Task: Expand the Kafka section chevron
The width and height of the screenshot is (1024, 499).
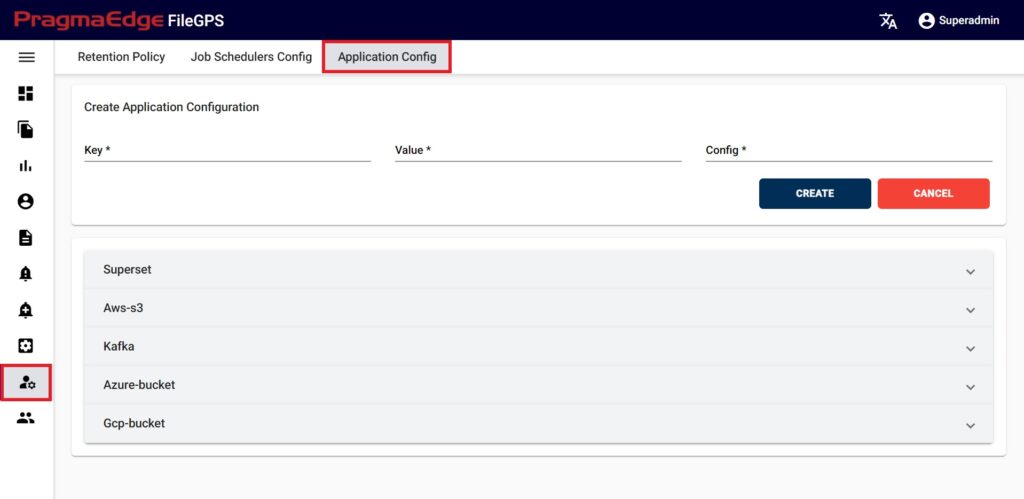Action: (x=970, y=349)
